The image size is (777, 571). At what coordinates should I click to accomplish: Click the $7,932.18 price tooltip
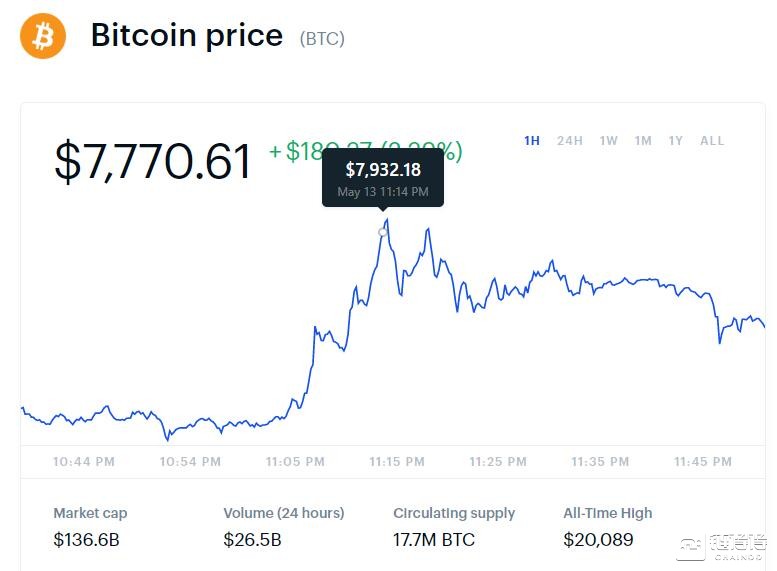click(x=383, y=178)
